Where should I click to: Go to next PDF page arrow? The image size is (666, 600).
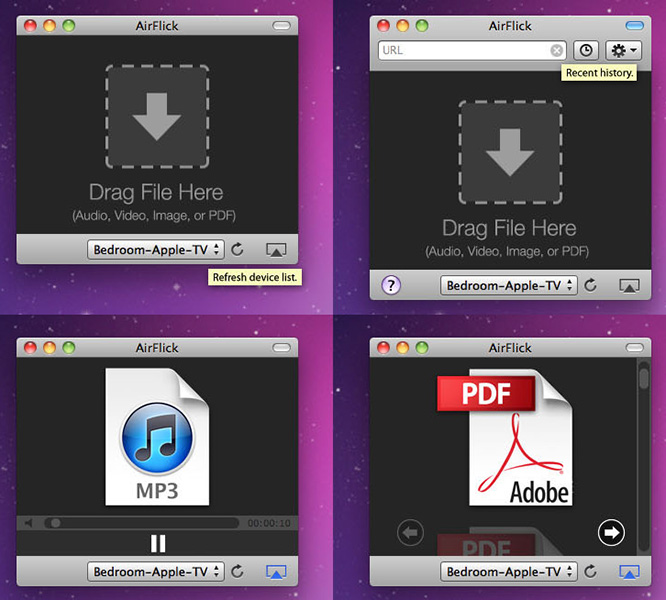(x=611, y=532)
